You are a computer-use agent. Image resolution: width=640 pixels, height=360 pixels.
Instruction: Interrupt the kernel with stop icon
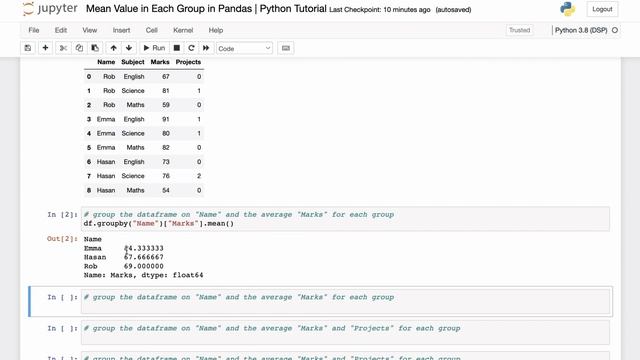pos(177,48)
